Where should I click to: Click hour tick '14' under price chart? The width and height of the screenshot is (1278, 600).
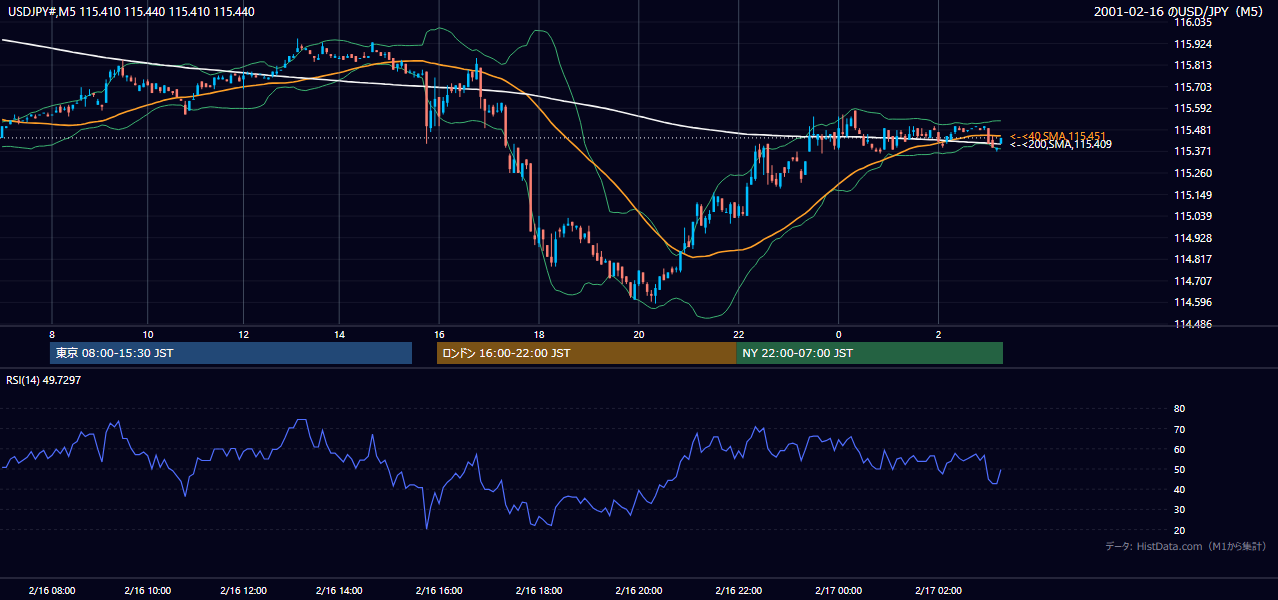point(339,334)
